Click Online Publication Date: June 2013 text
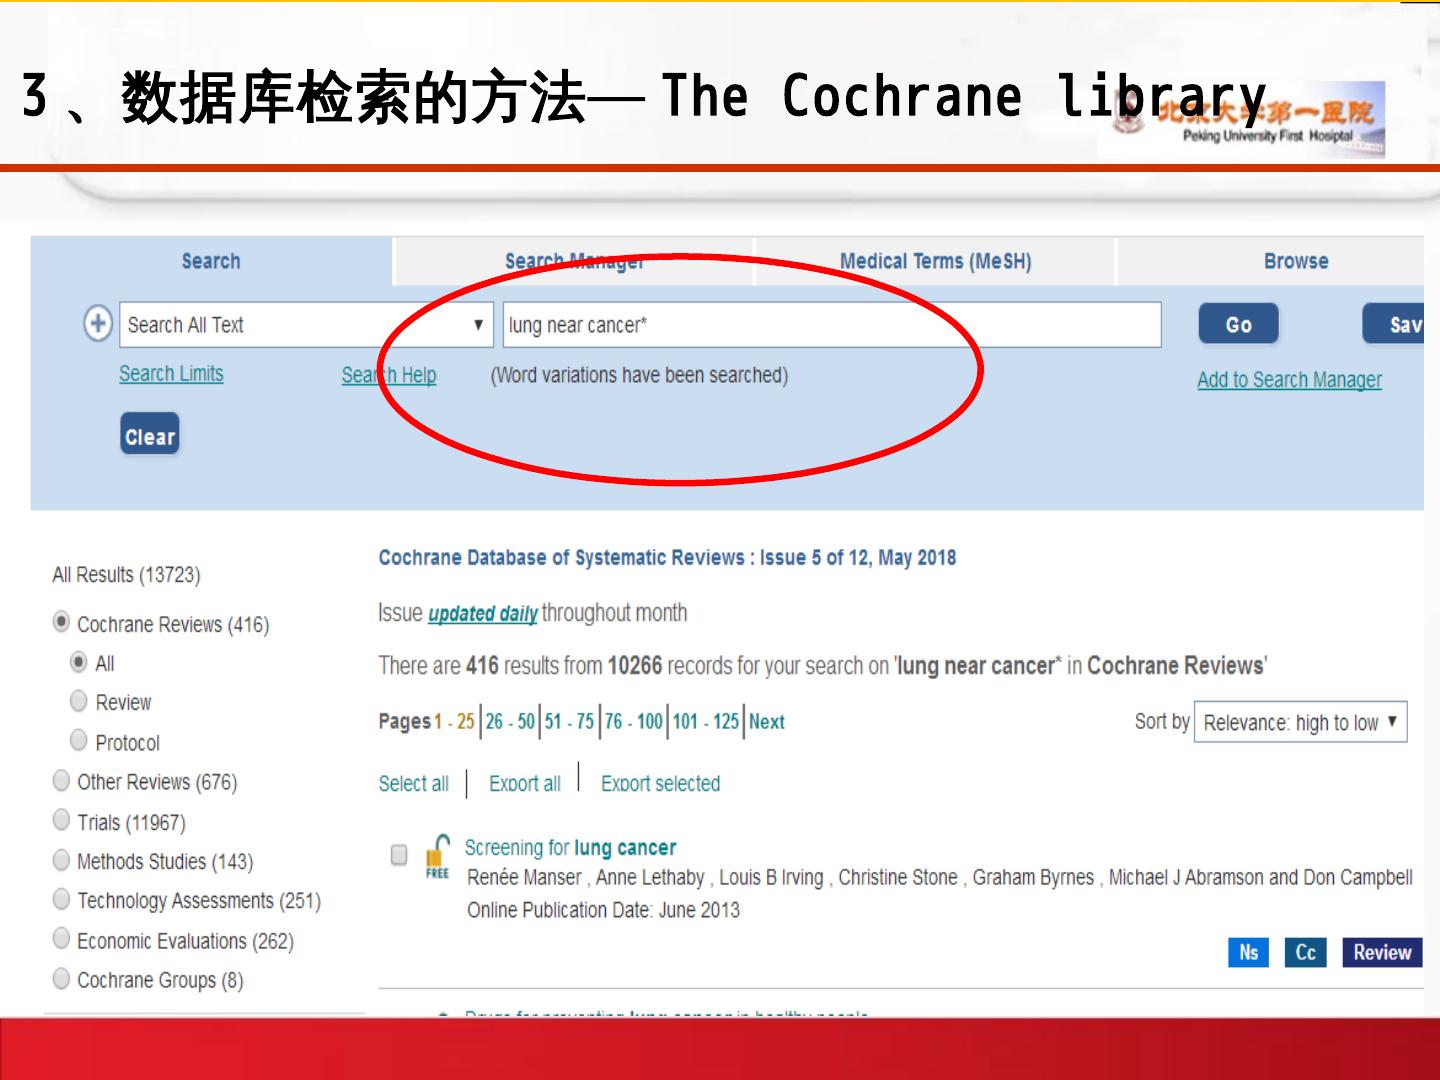The image size is (1440, 1080). click(603, 910)
